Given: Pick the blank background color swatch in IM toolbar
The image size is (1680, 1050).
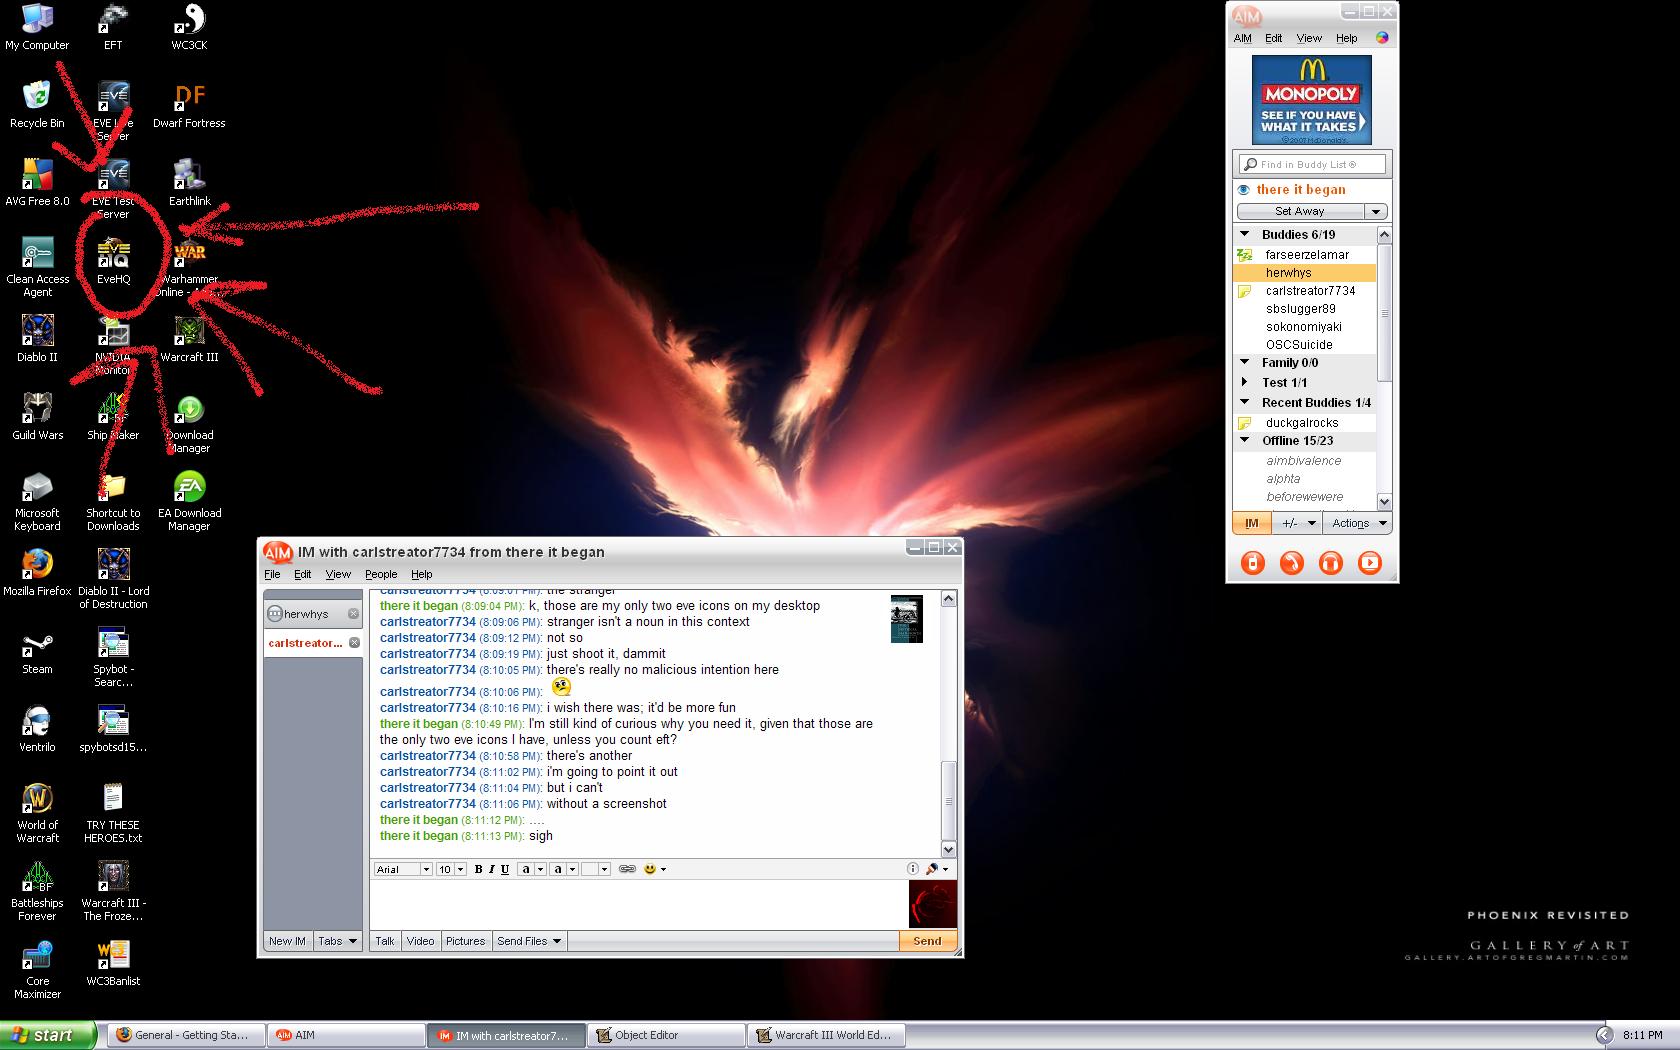Looking at the screenshot, I should click(590, 869).
